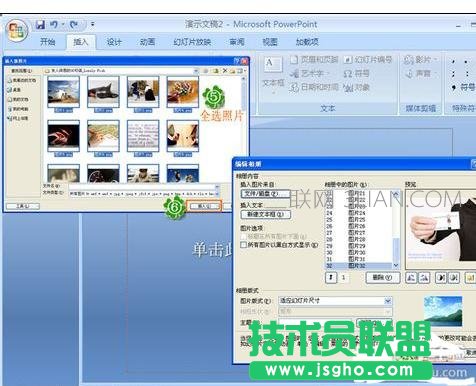Click 页眉和页脚 header and footer
476x386 pixels.
click(x=314, y=60)
